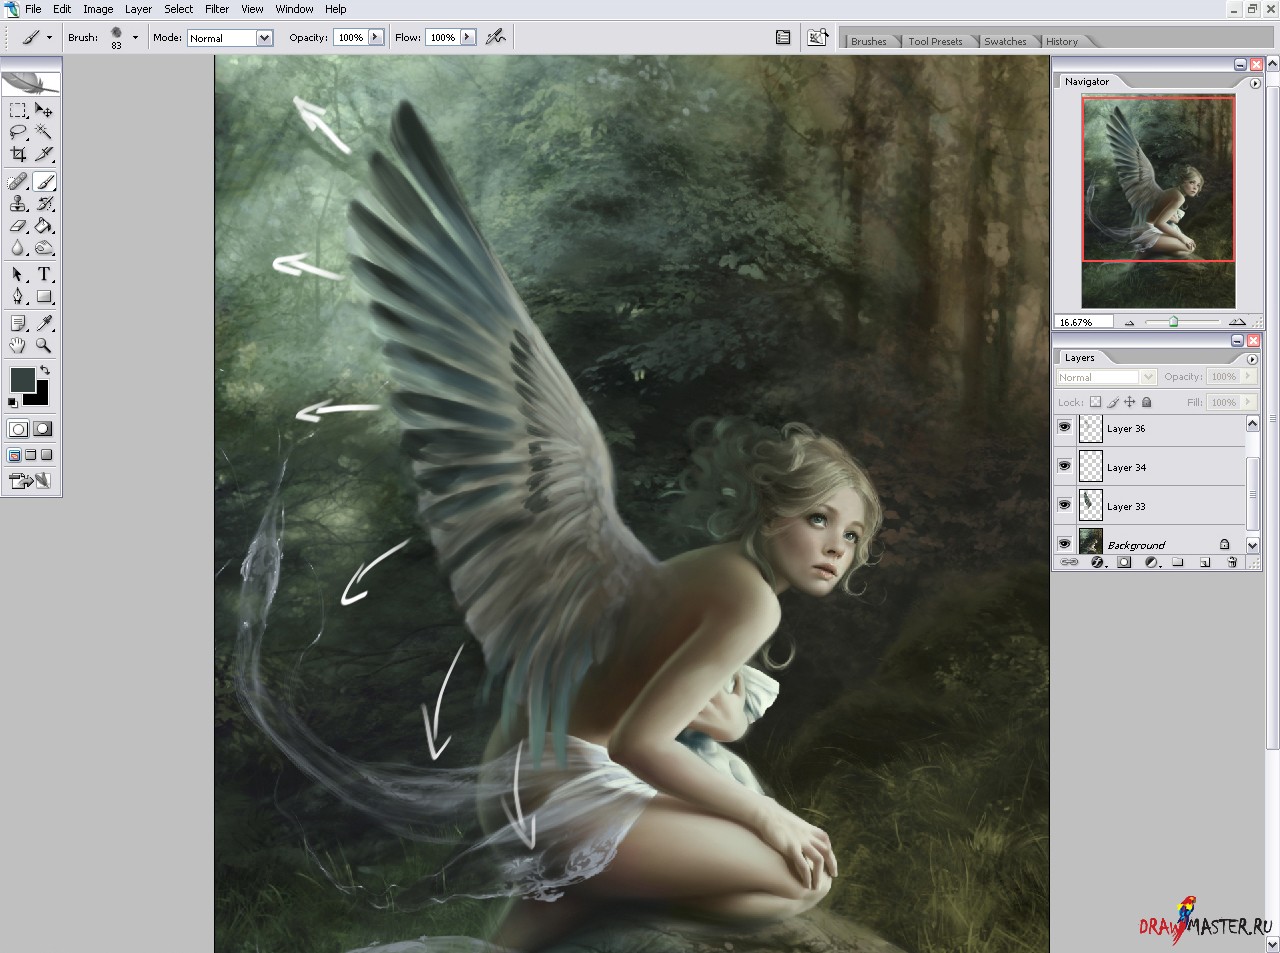Hide Layer 36 visibility eye
The image size is (1280, 953).
pyautogui.click(x=1065, y=427)
